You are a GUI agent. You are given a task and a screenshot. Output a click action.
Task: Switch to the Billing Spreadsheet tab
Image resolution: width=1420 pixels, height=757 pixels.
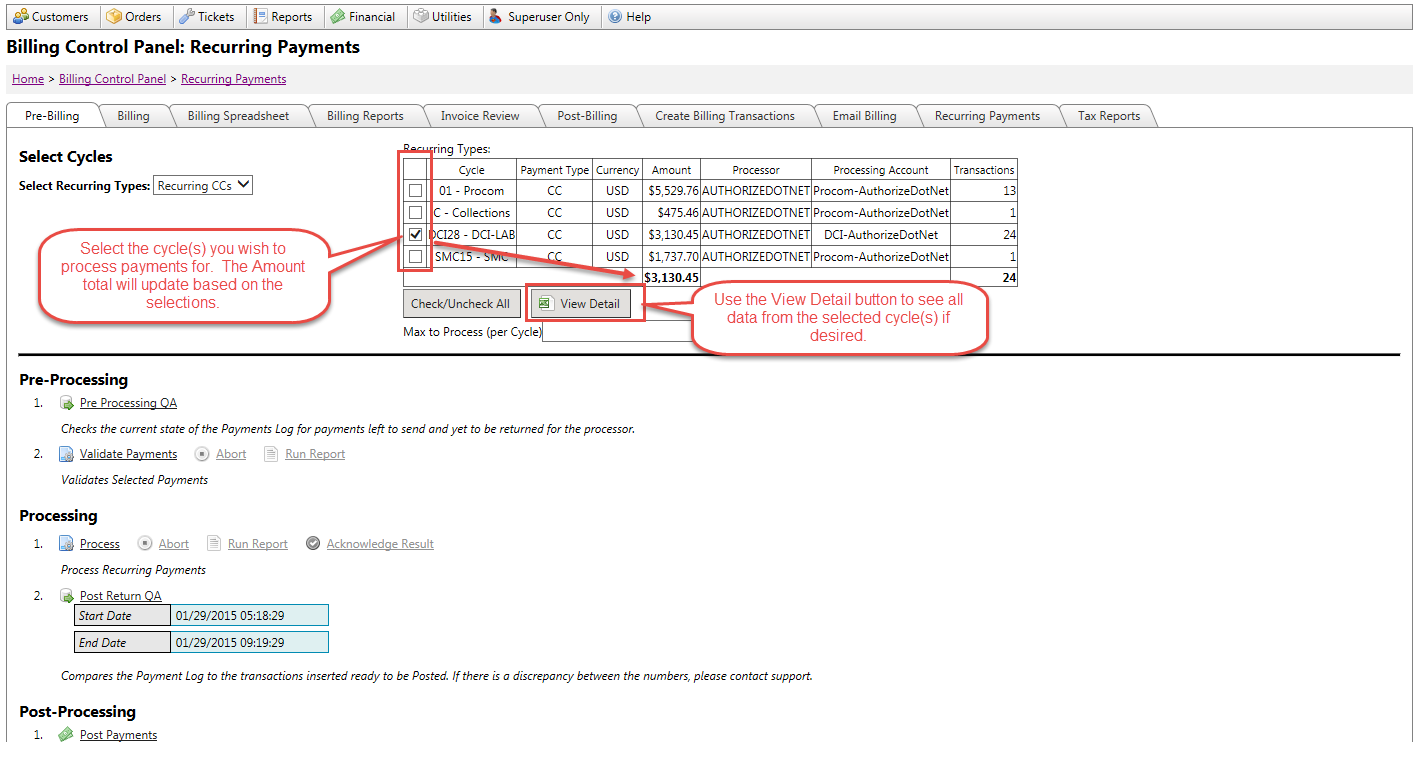pos(238,116)
